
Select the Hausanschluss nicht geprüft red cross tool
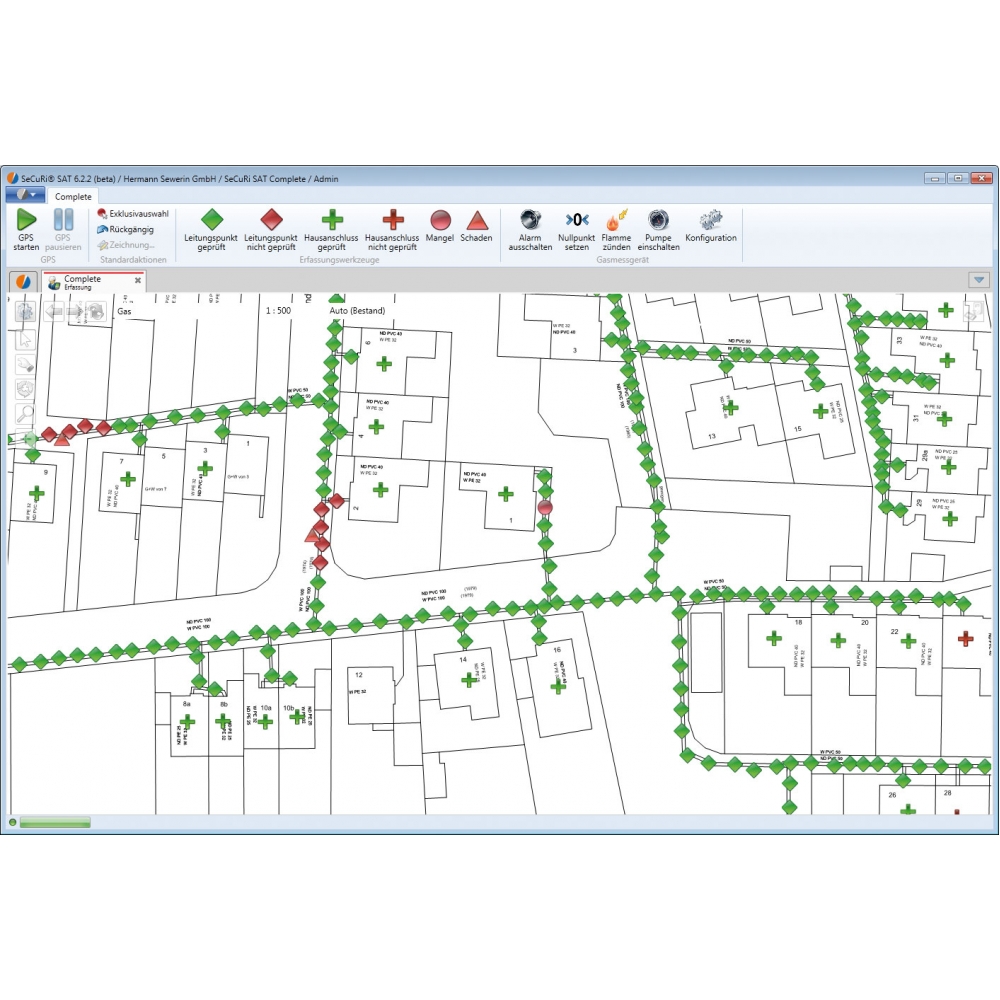coord(392,230)
